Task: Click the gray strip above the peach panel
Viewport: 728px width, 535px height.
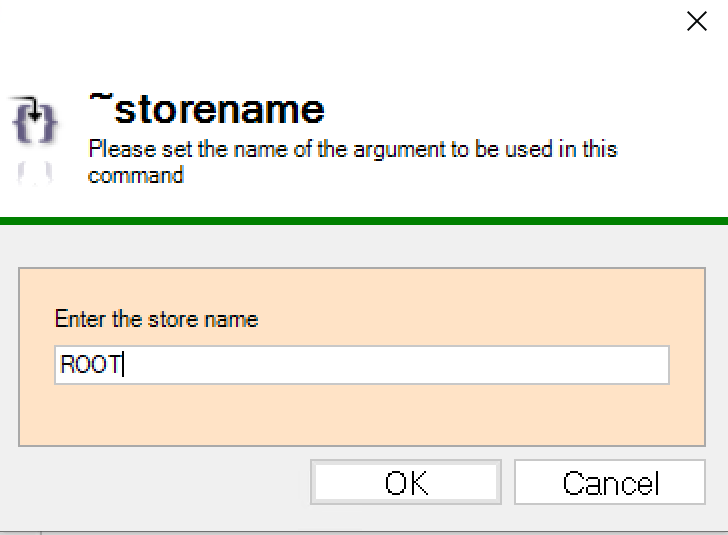Action: click(x=364, y=246)
